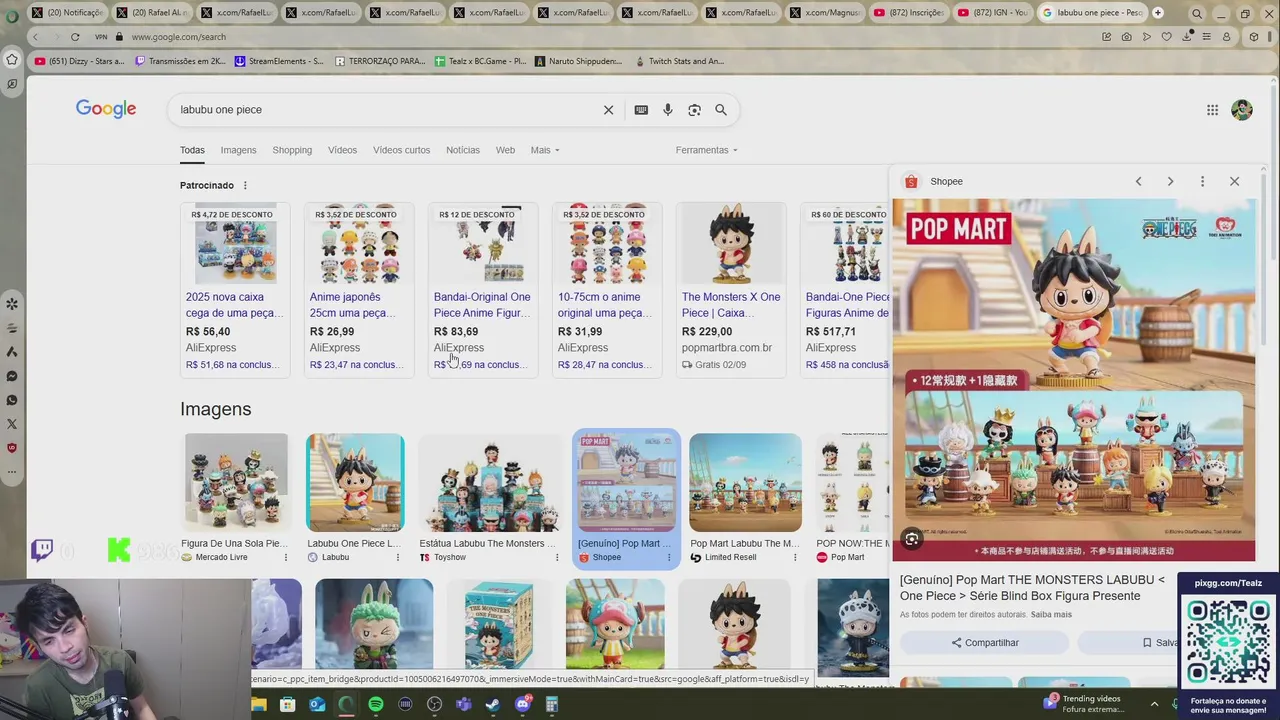Show next image in Shopee side panel

click(x=1170, y=181)
